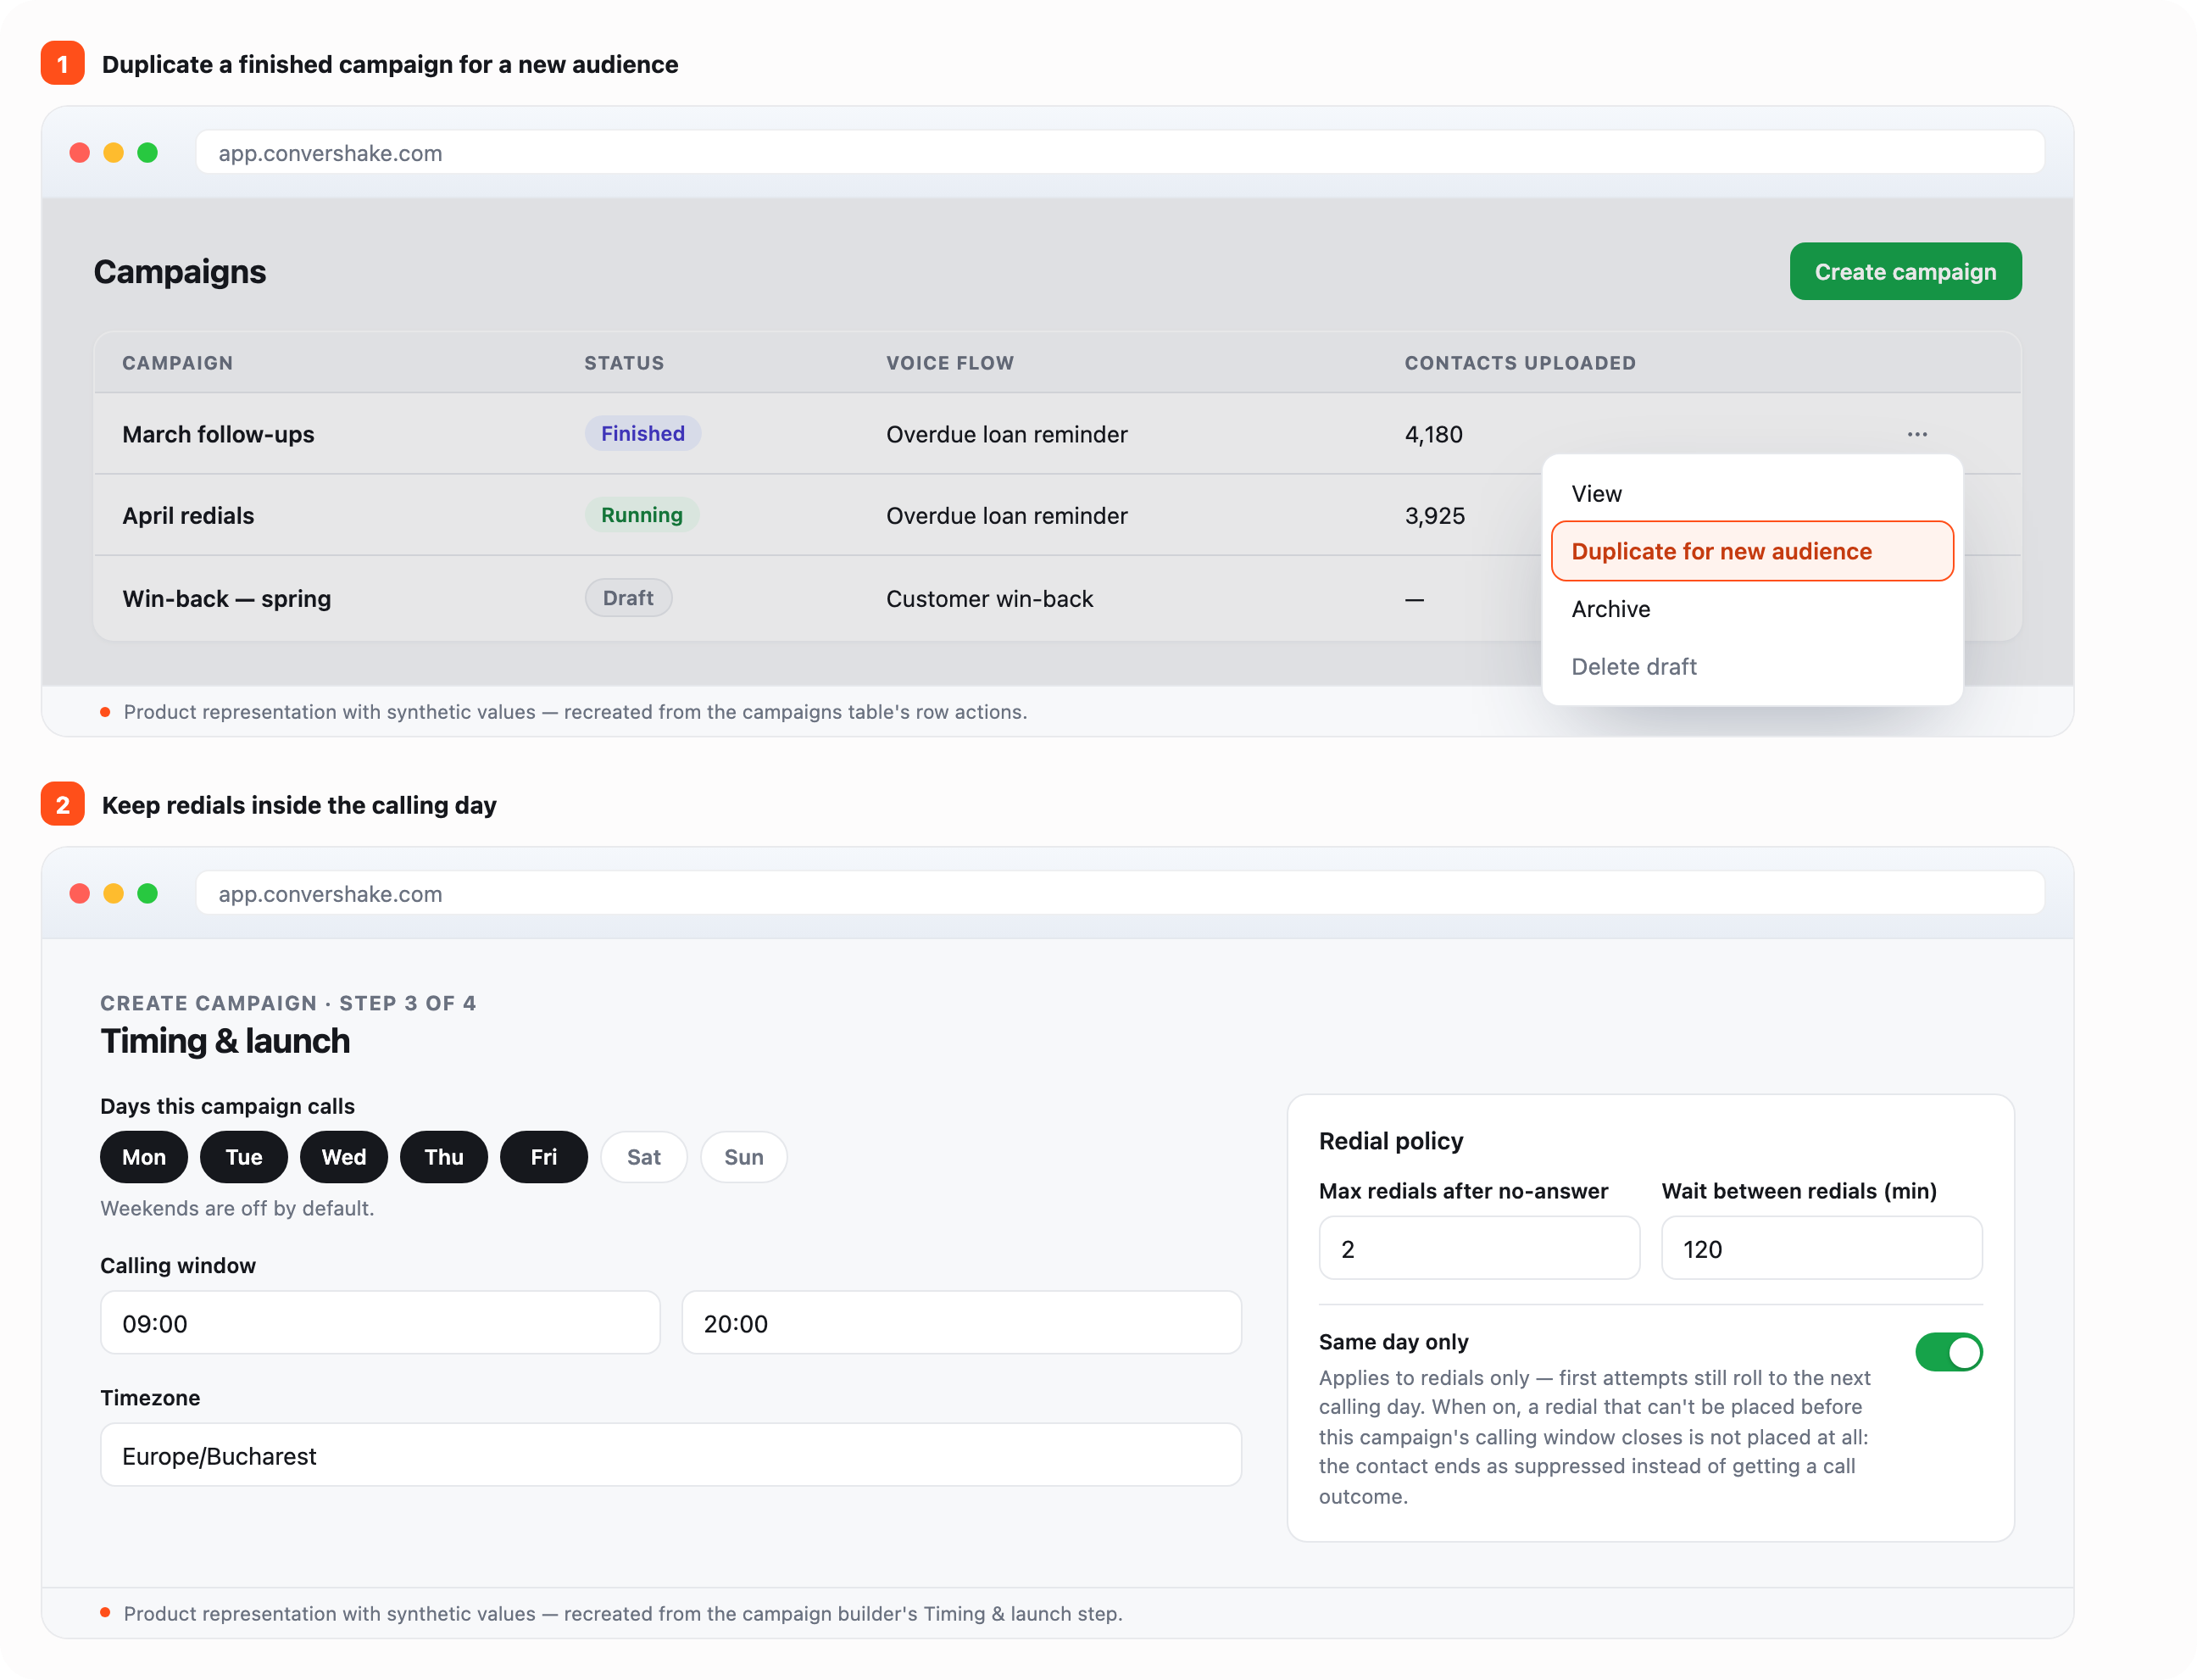Screen dimensions: 2197x1680
Task: Choose Archive from the row menu
Action: [x=1752, y=609]
